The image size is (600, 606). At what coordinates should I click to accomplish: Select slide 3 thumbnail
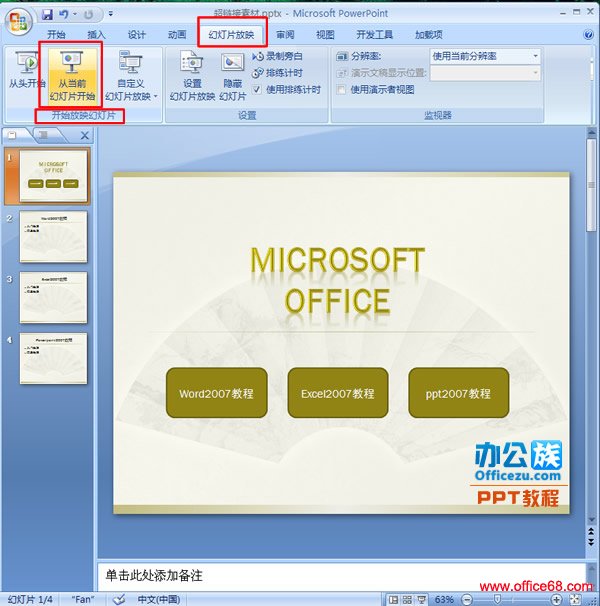pos(53,297)
